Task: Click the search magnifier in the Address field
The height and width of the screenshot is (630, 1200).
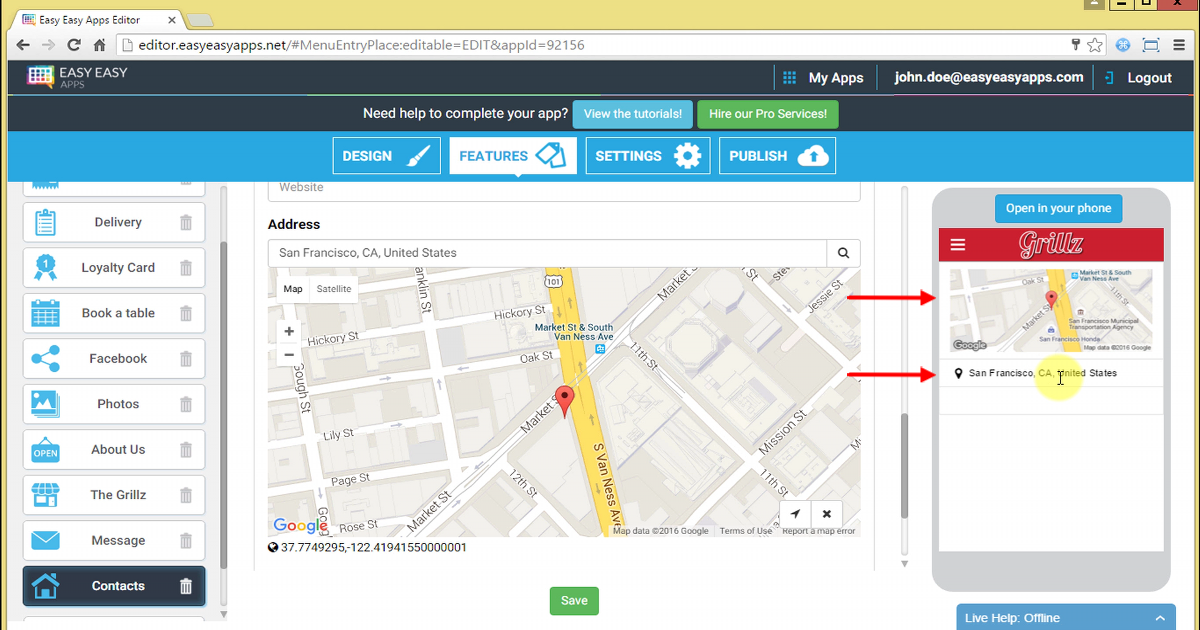Action: tap(843, 253)
